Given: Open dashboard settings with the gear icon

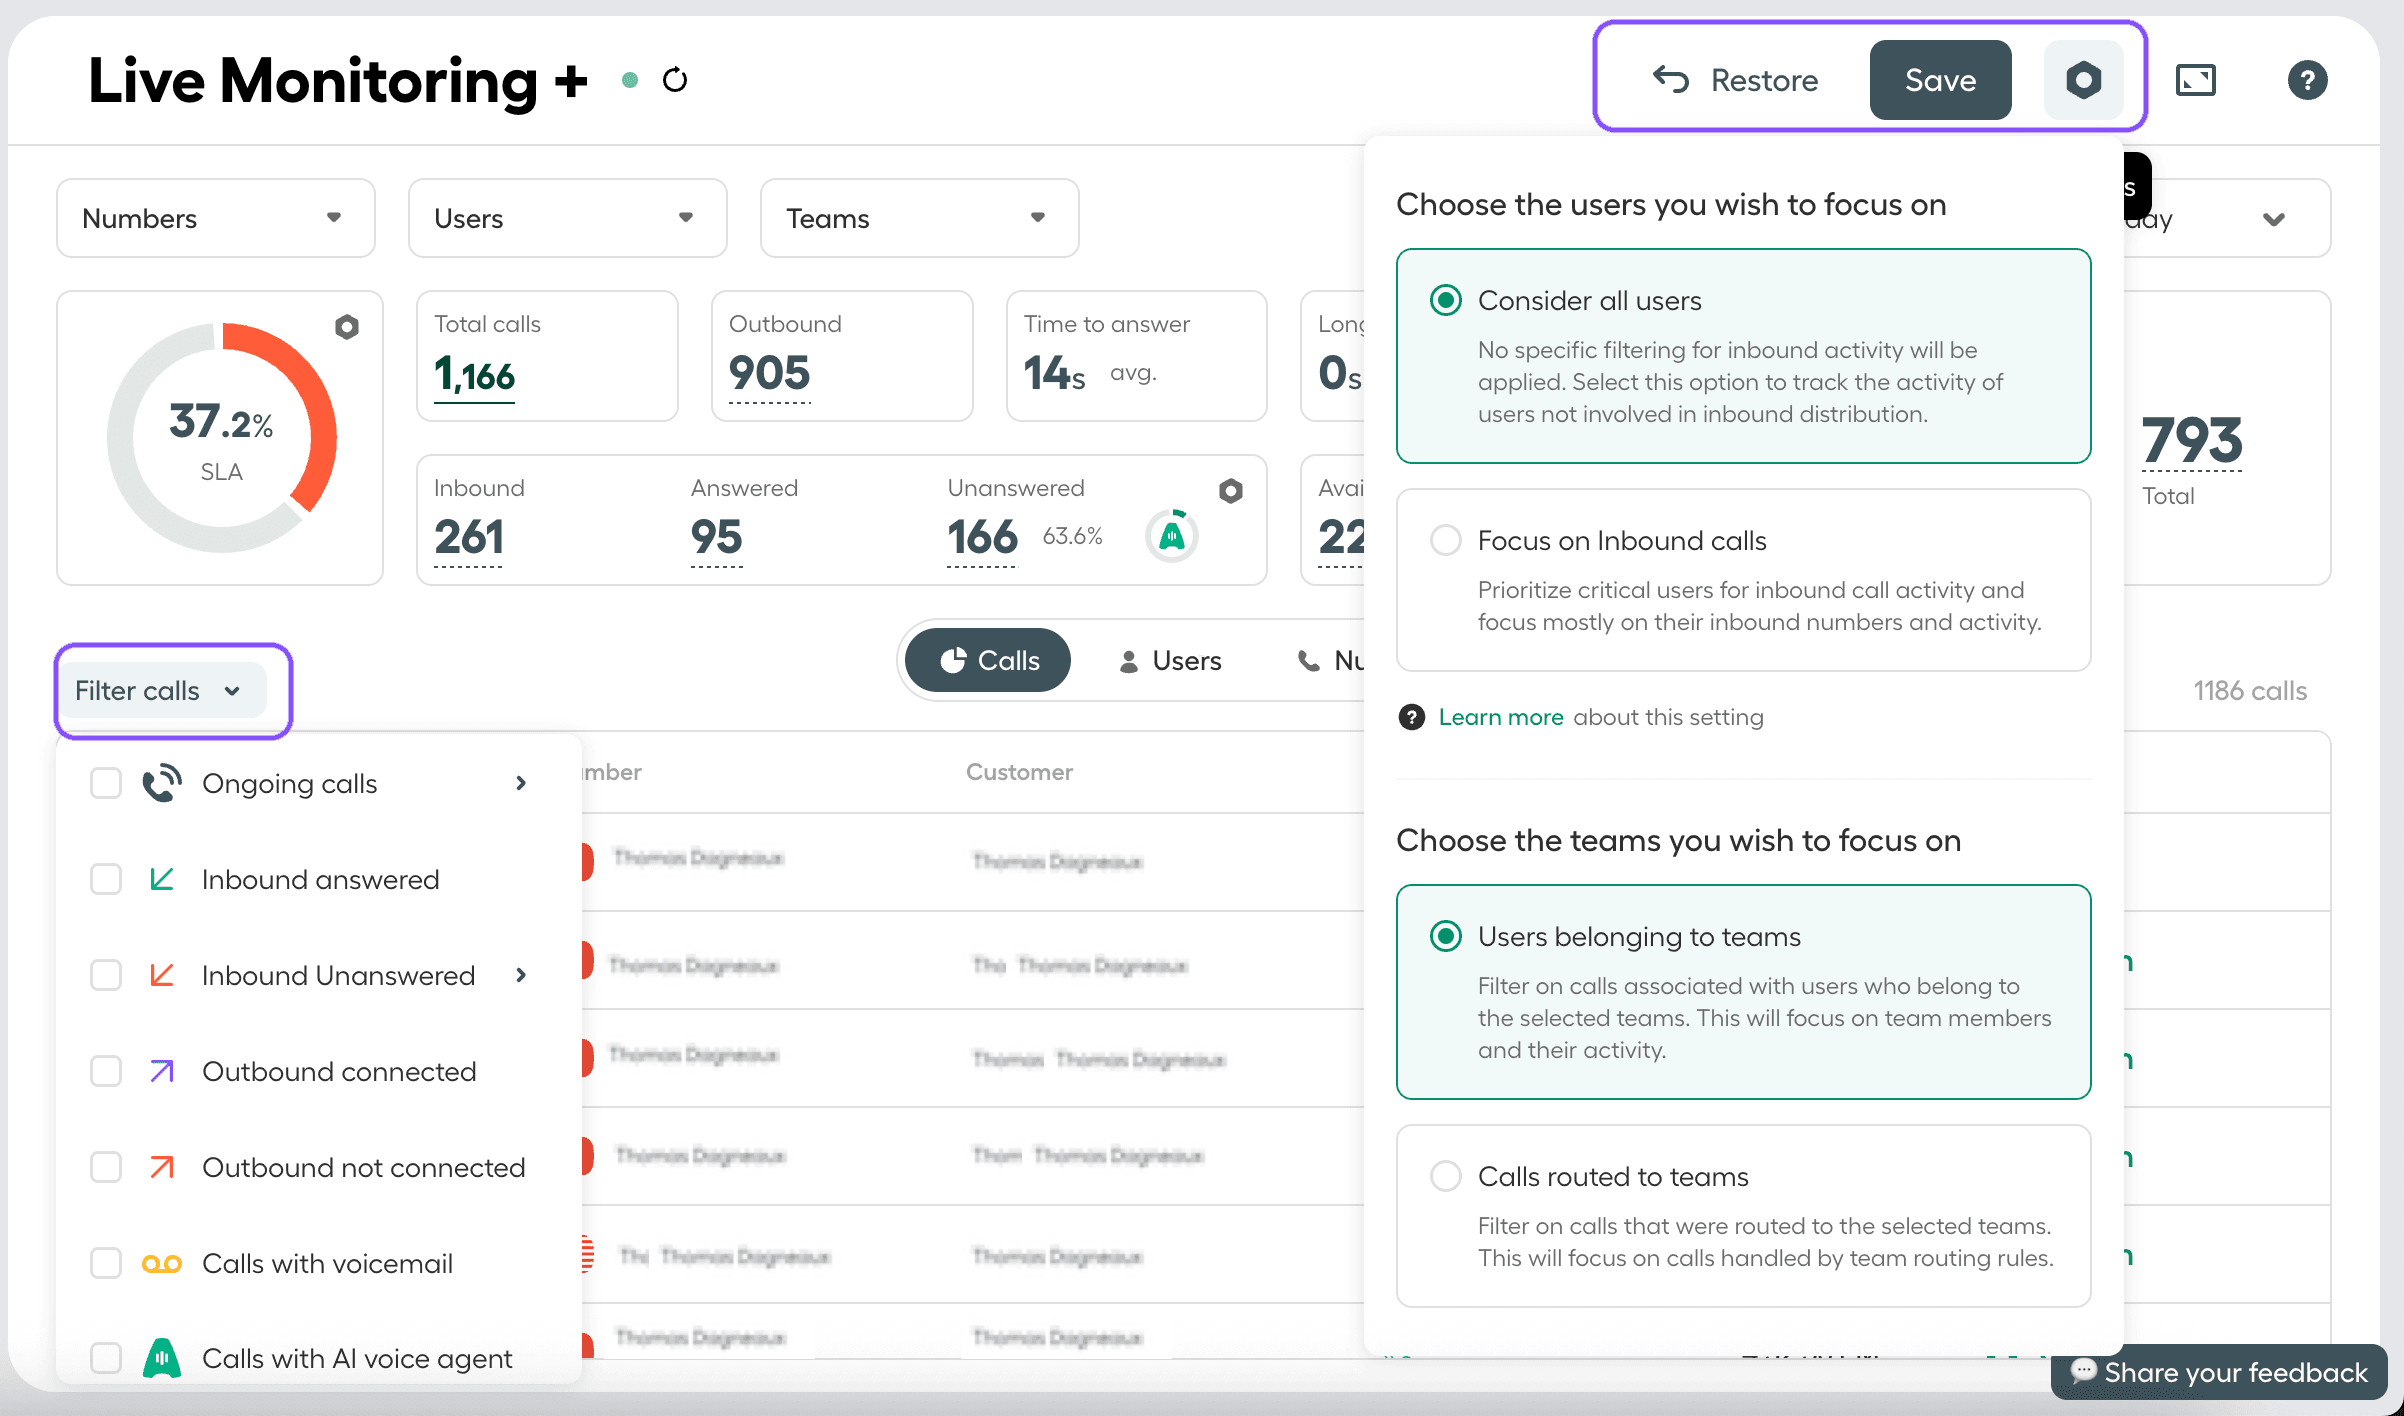Looking at the screenshot, I should point(2083,80).
